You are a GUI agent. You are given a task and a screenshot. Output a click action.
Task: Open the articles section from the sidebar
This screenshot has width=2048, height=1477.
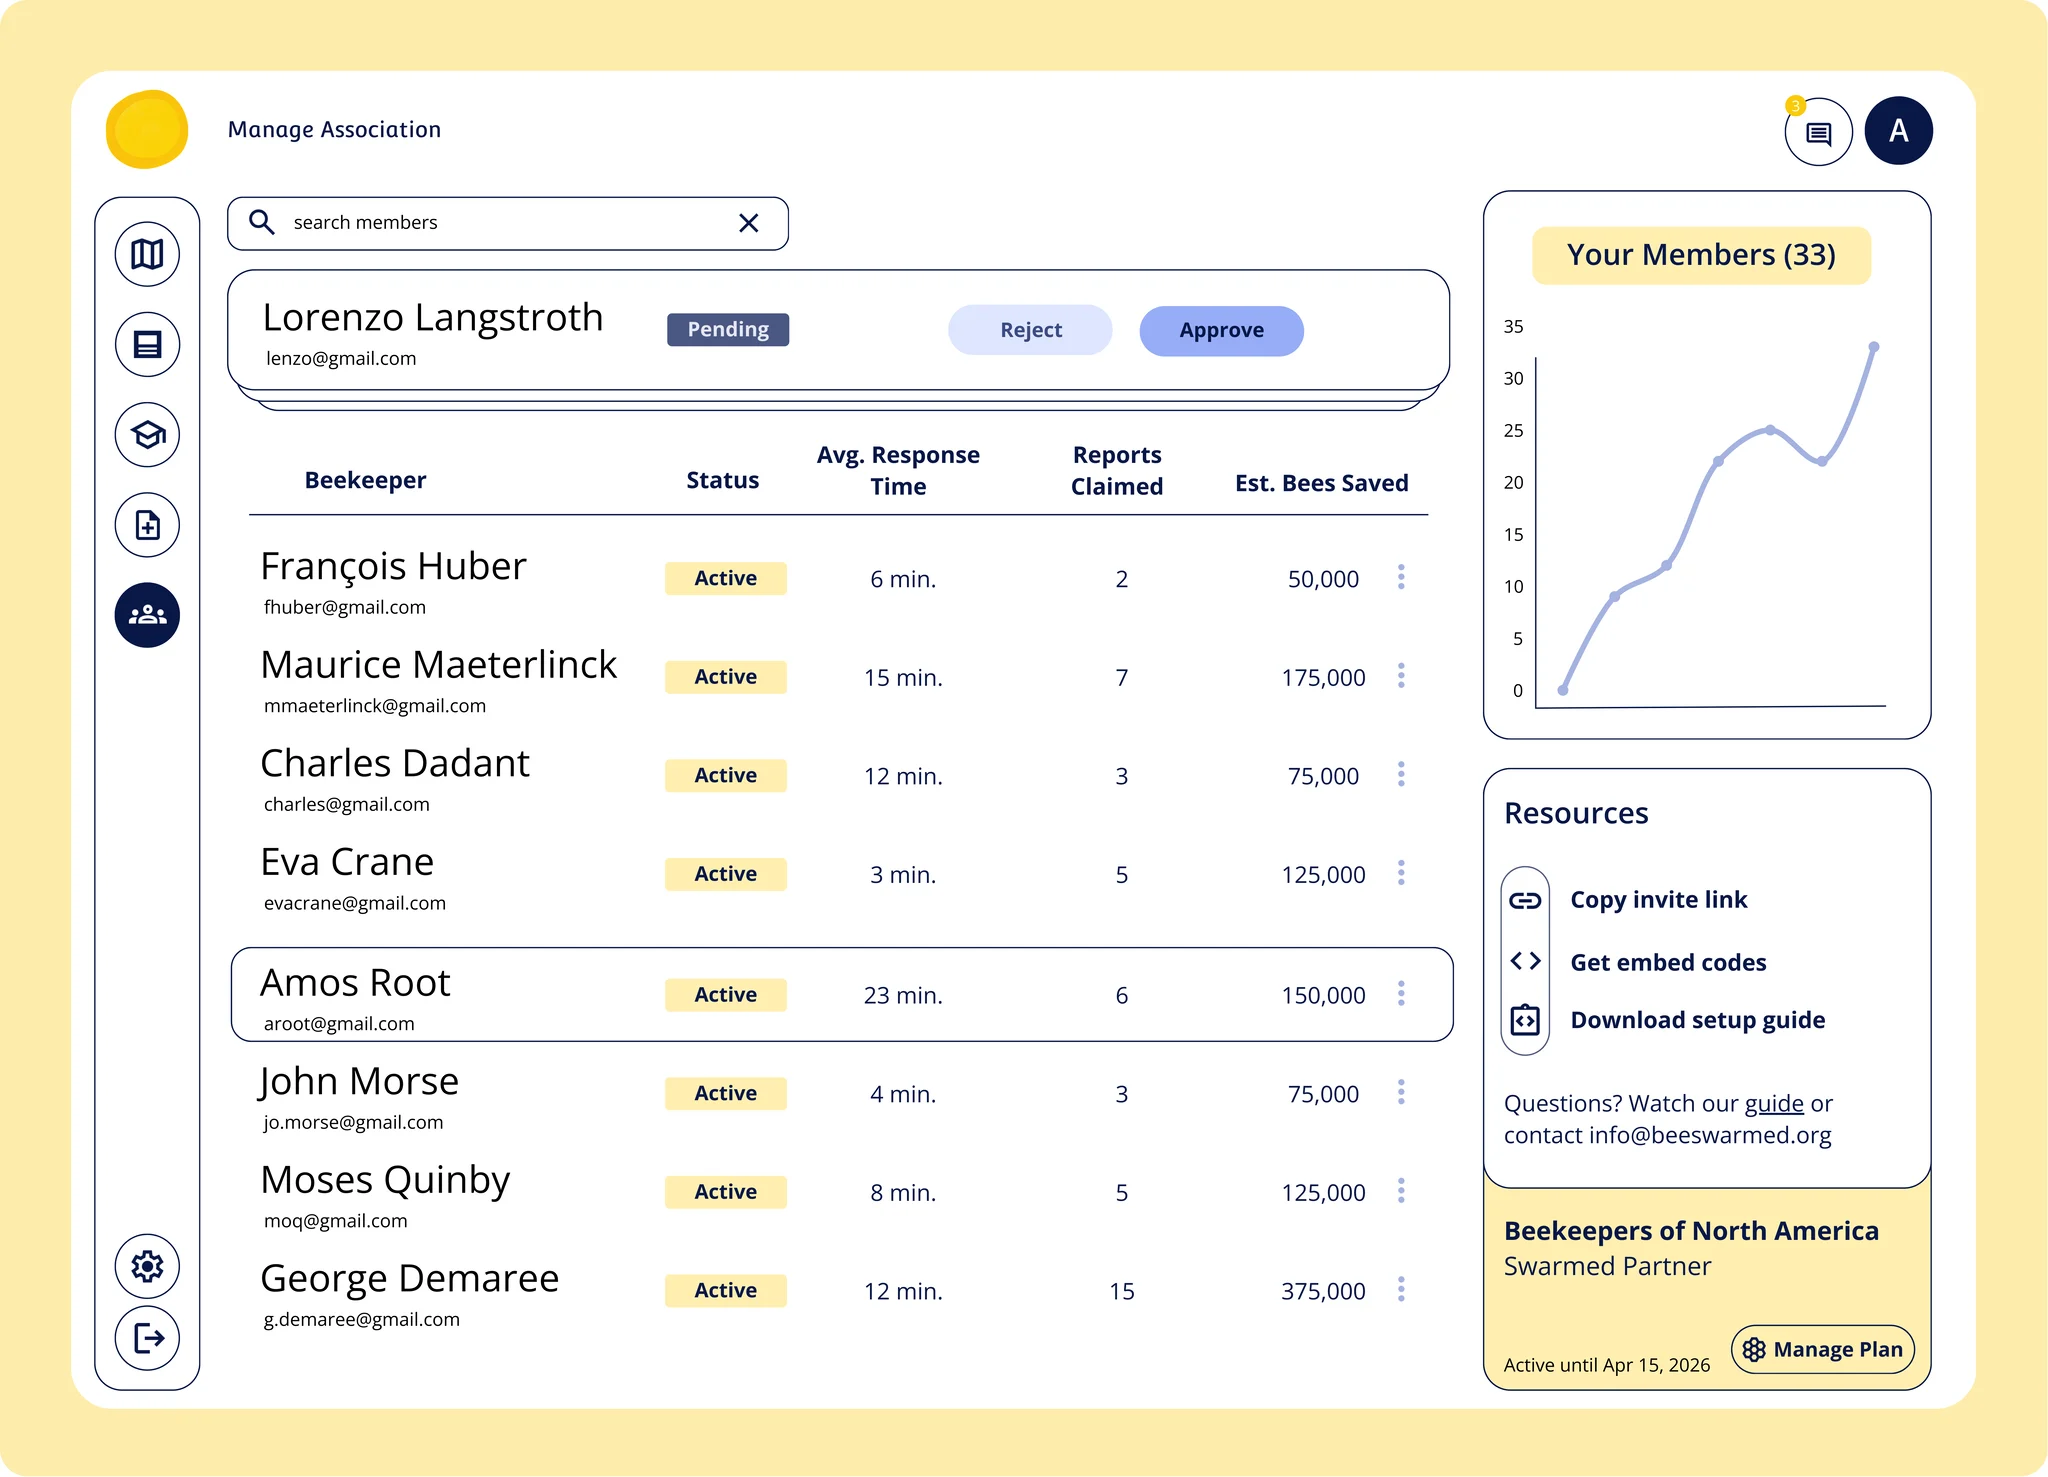147,344
